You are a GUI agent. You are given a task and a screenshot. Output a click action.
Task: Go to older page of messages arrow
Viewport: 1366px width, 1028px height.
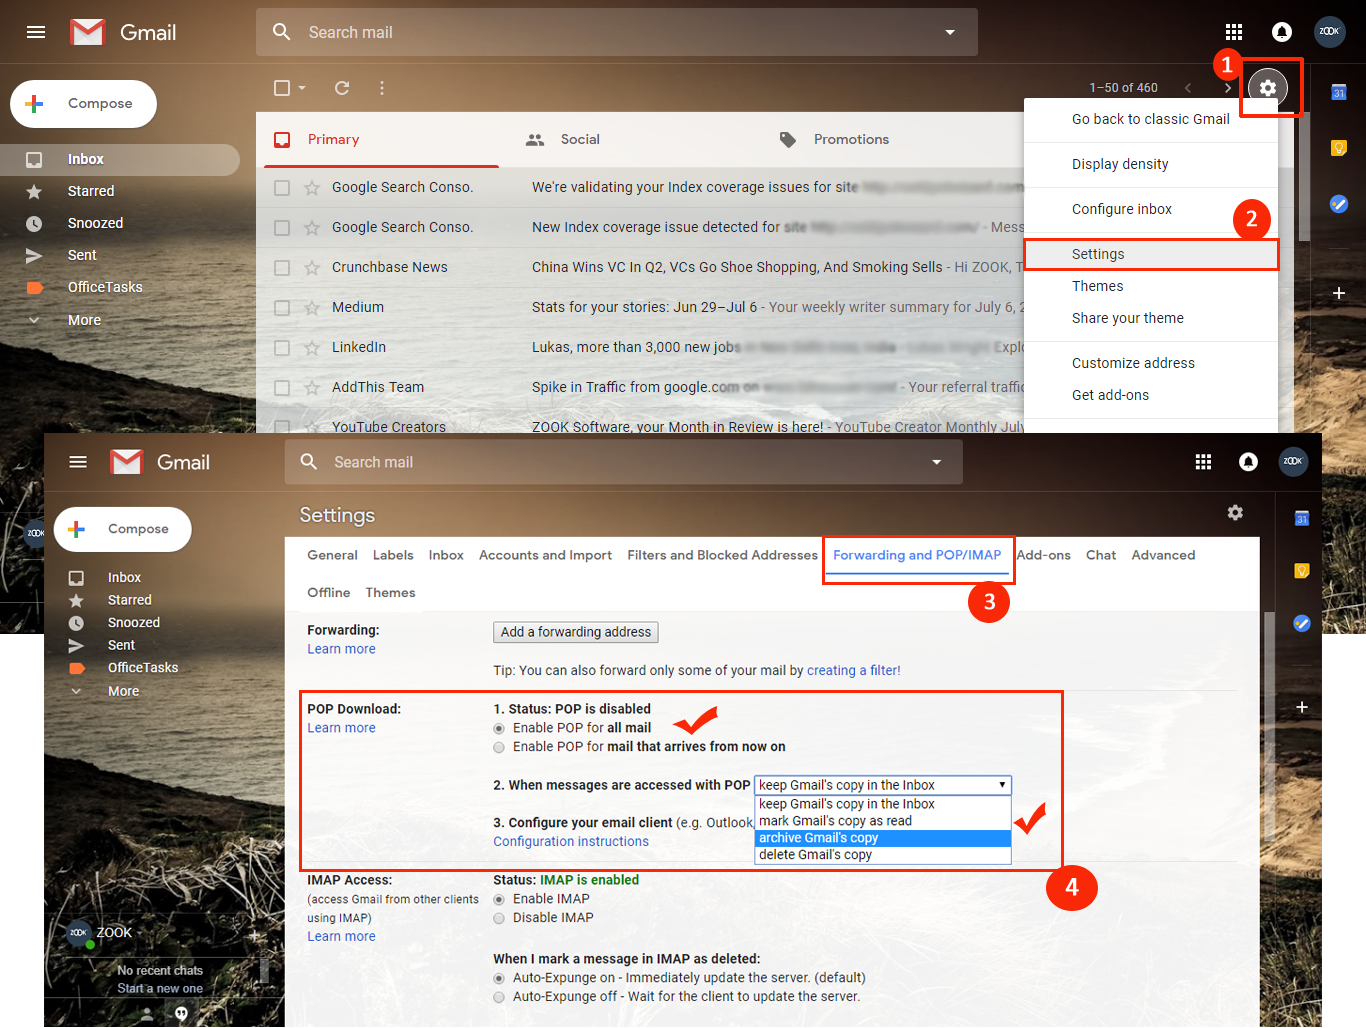coord(1227,88)
